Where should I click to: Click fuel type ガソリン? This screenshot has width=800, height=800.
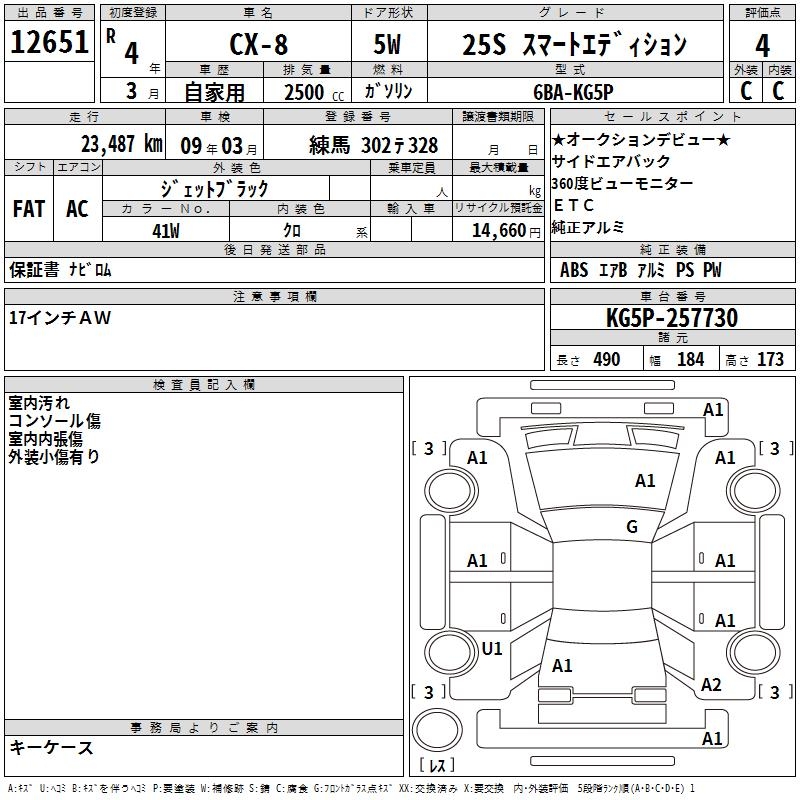click(x=388, y=91)
